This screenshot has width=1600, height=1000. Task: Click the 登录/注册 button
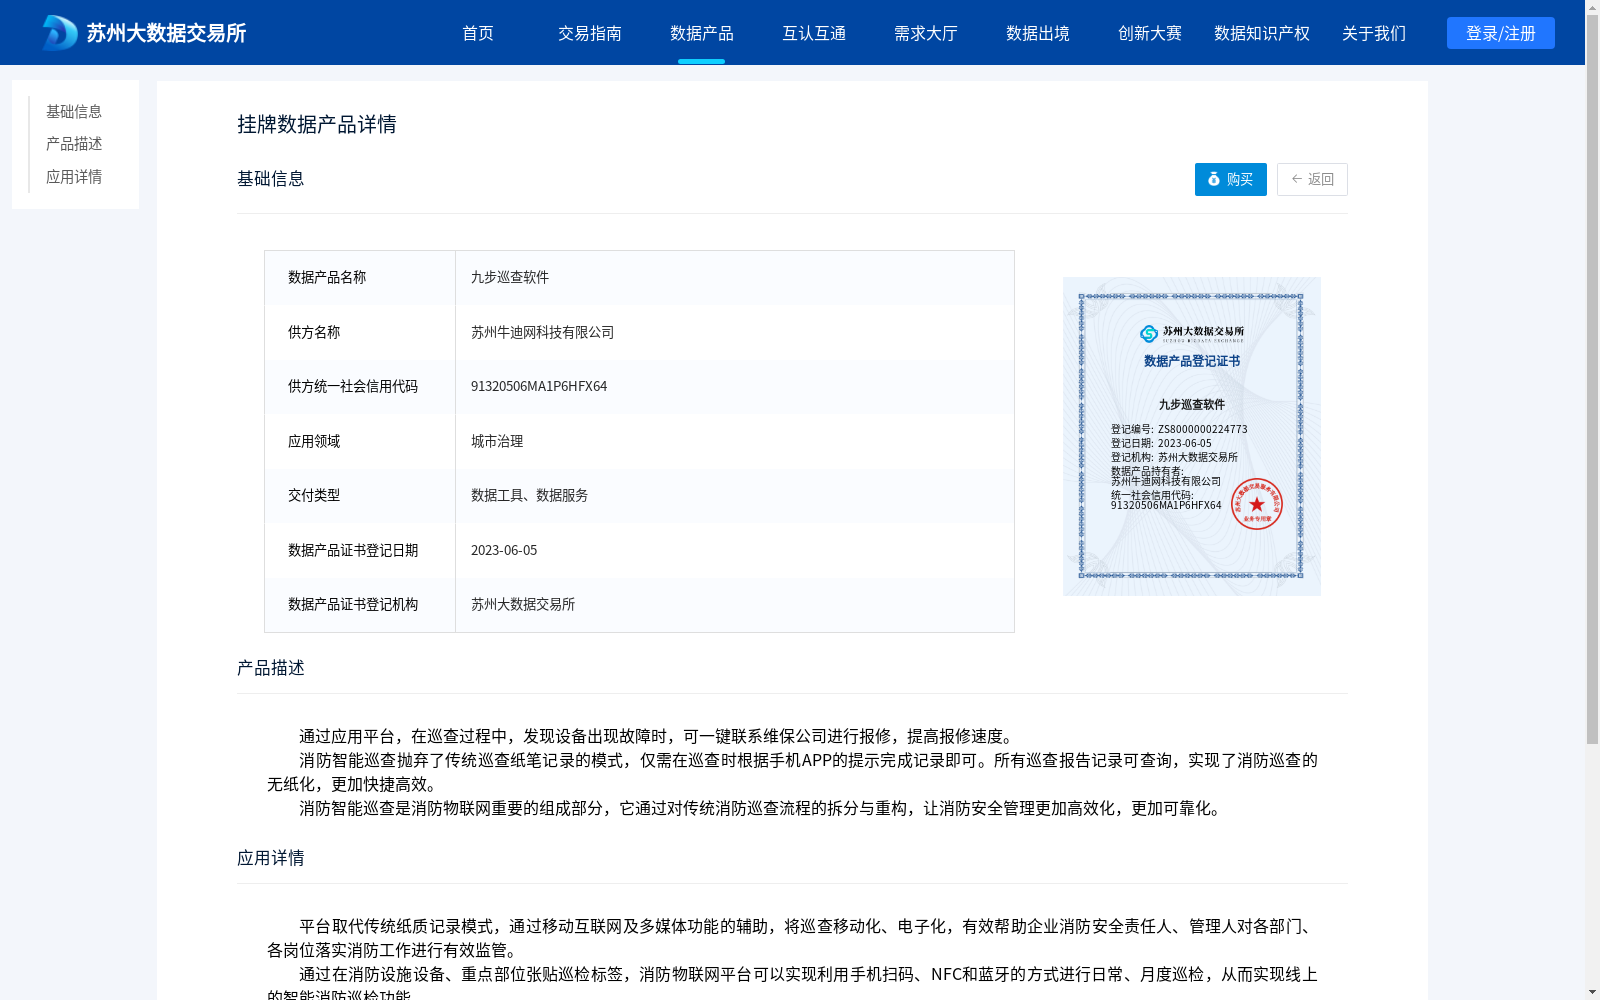tap(1501, 33)
